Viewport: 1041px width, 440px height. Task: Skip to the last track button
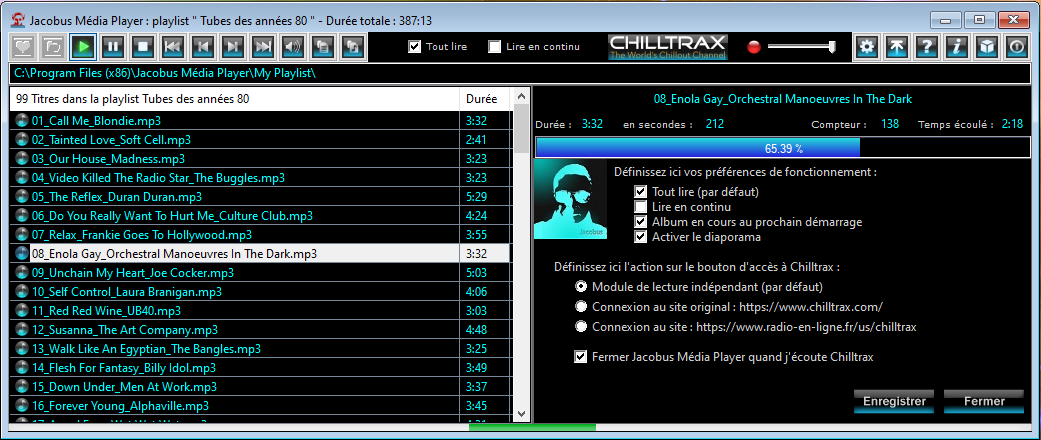[263, 46]
